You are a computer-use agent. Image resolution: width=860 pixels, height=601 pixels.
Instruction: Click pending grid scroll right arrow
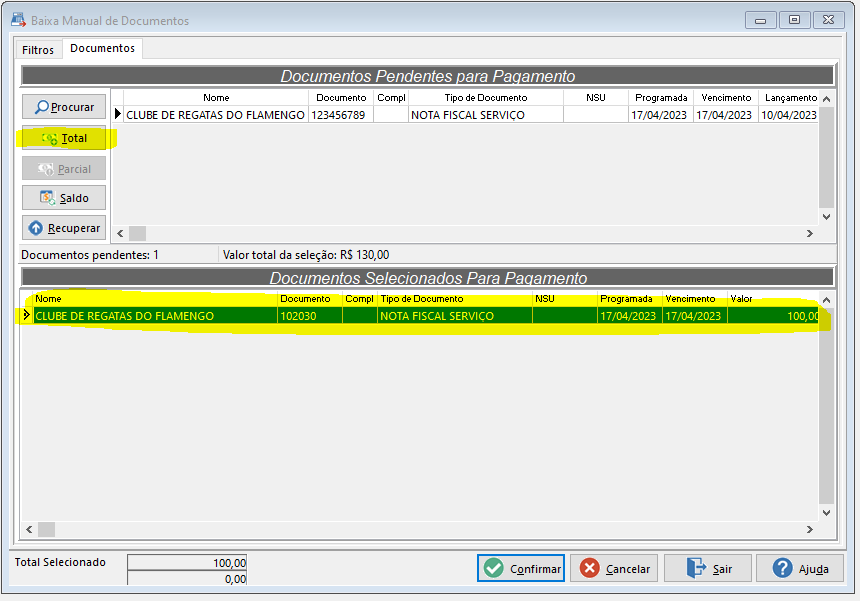[810, 234]
